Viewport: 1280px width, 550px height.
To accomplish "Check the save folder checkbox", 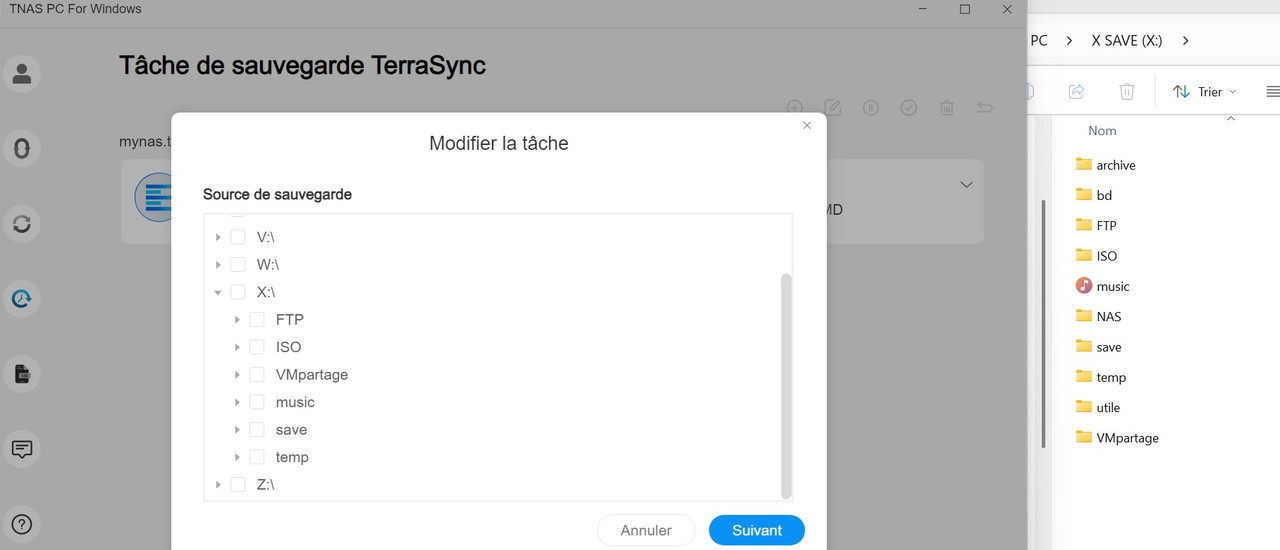I will tap(257, 430).
